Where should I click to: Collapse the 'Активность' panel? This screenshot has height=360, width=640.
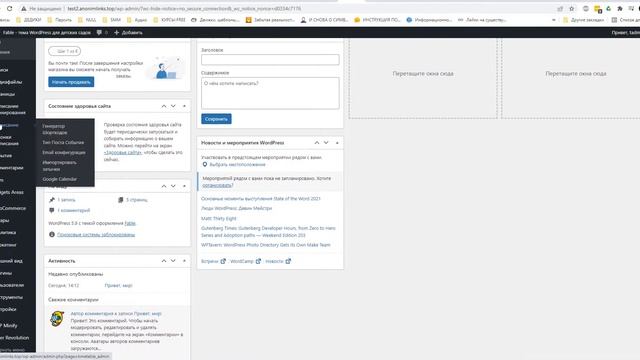click(x=184, y=261)
